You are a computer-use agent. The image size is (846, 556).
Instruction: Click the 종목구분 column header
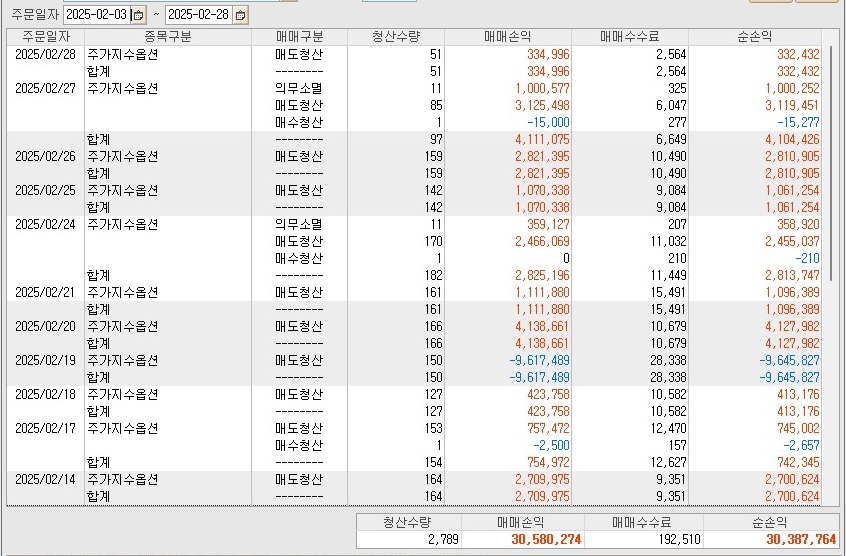[x=168, y=37]
